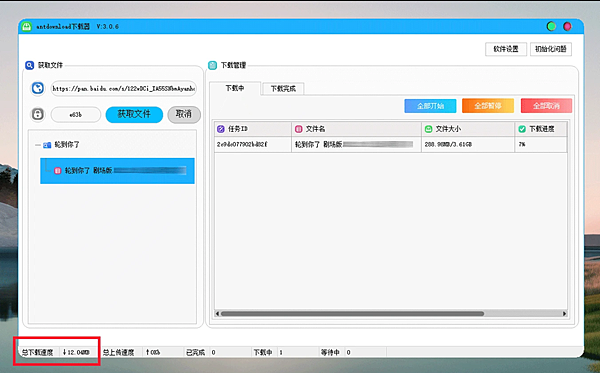This screenshot has width=600, height=373.
Task: Select the file name cell 轮到你了 剧场版 in table
Action: (x=356, y=144)
